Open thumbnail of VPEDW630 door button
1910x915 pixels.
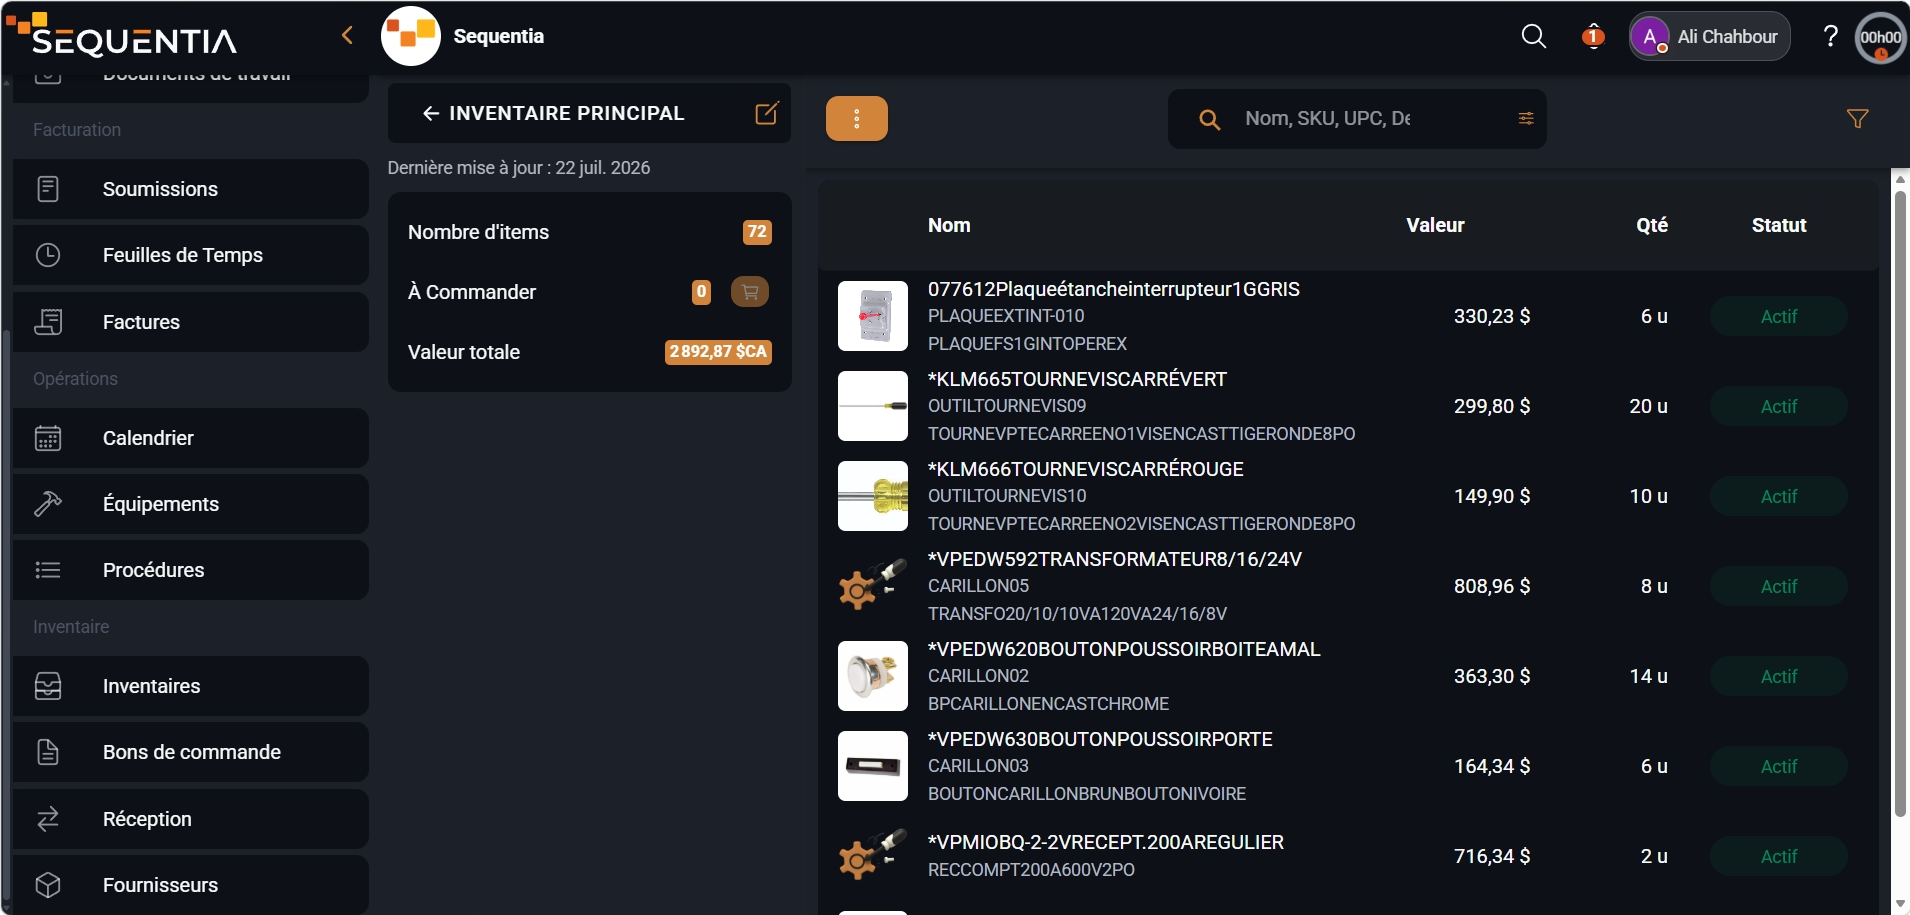(x=873, y=766)
